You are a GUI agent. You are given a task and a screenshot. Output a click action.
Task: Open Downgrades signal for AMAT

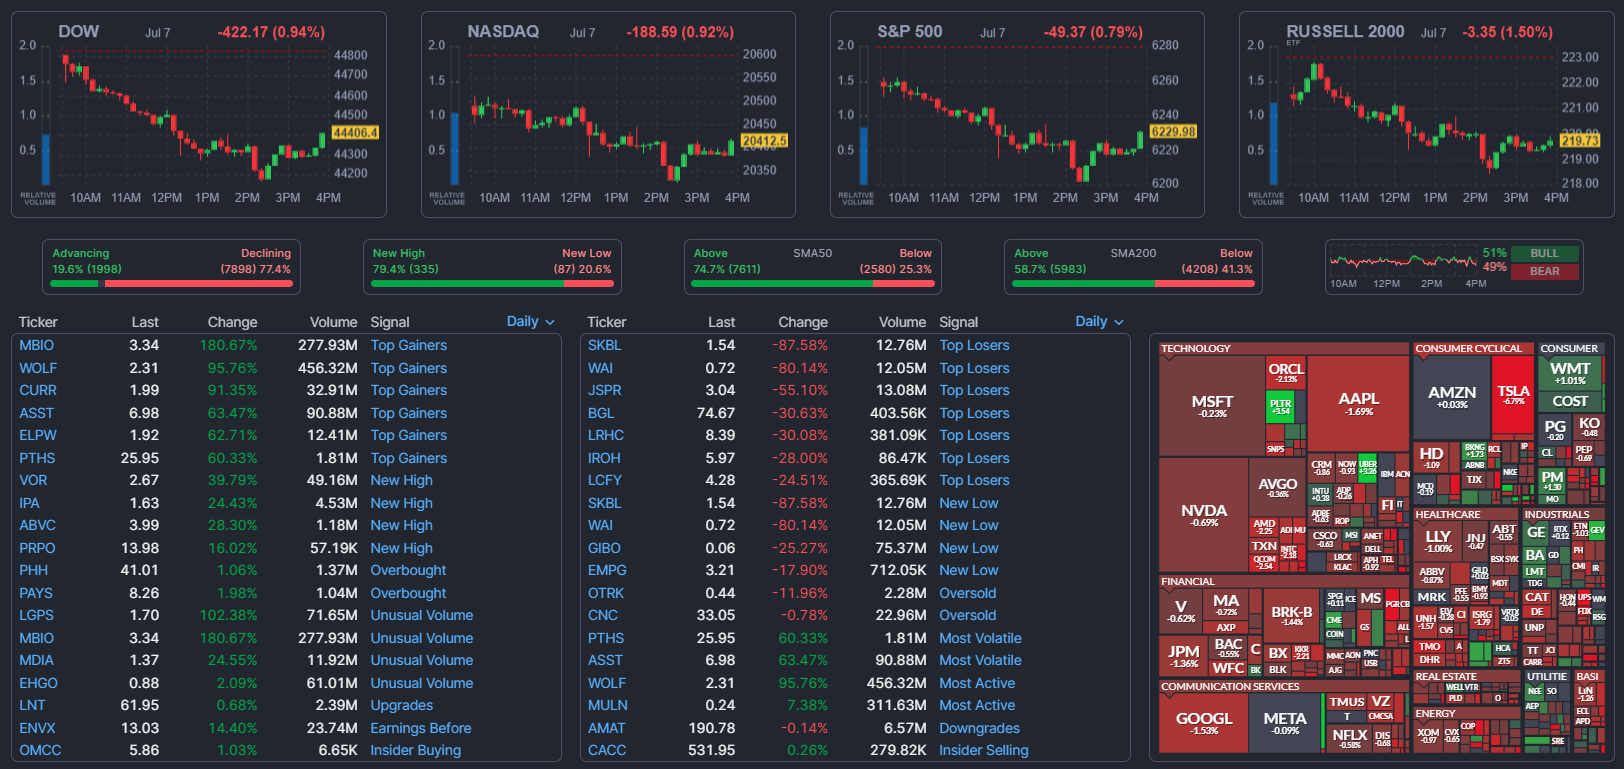point(980,728)
